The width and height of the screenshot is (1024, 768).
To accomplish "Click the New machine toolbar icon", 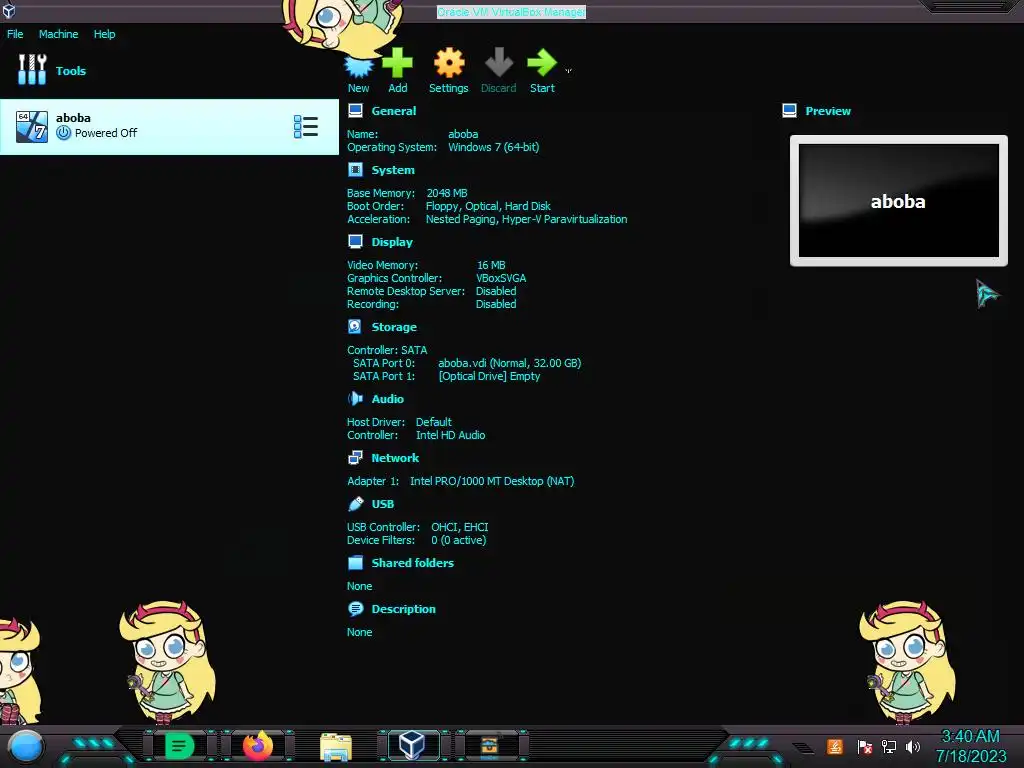I will [359, 65].
